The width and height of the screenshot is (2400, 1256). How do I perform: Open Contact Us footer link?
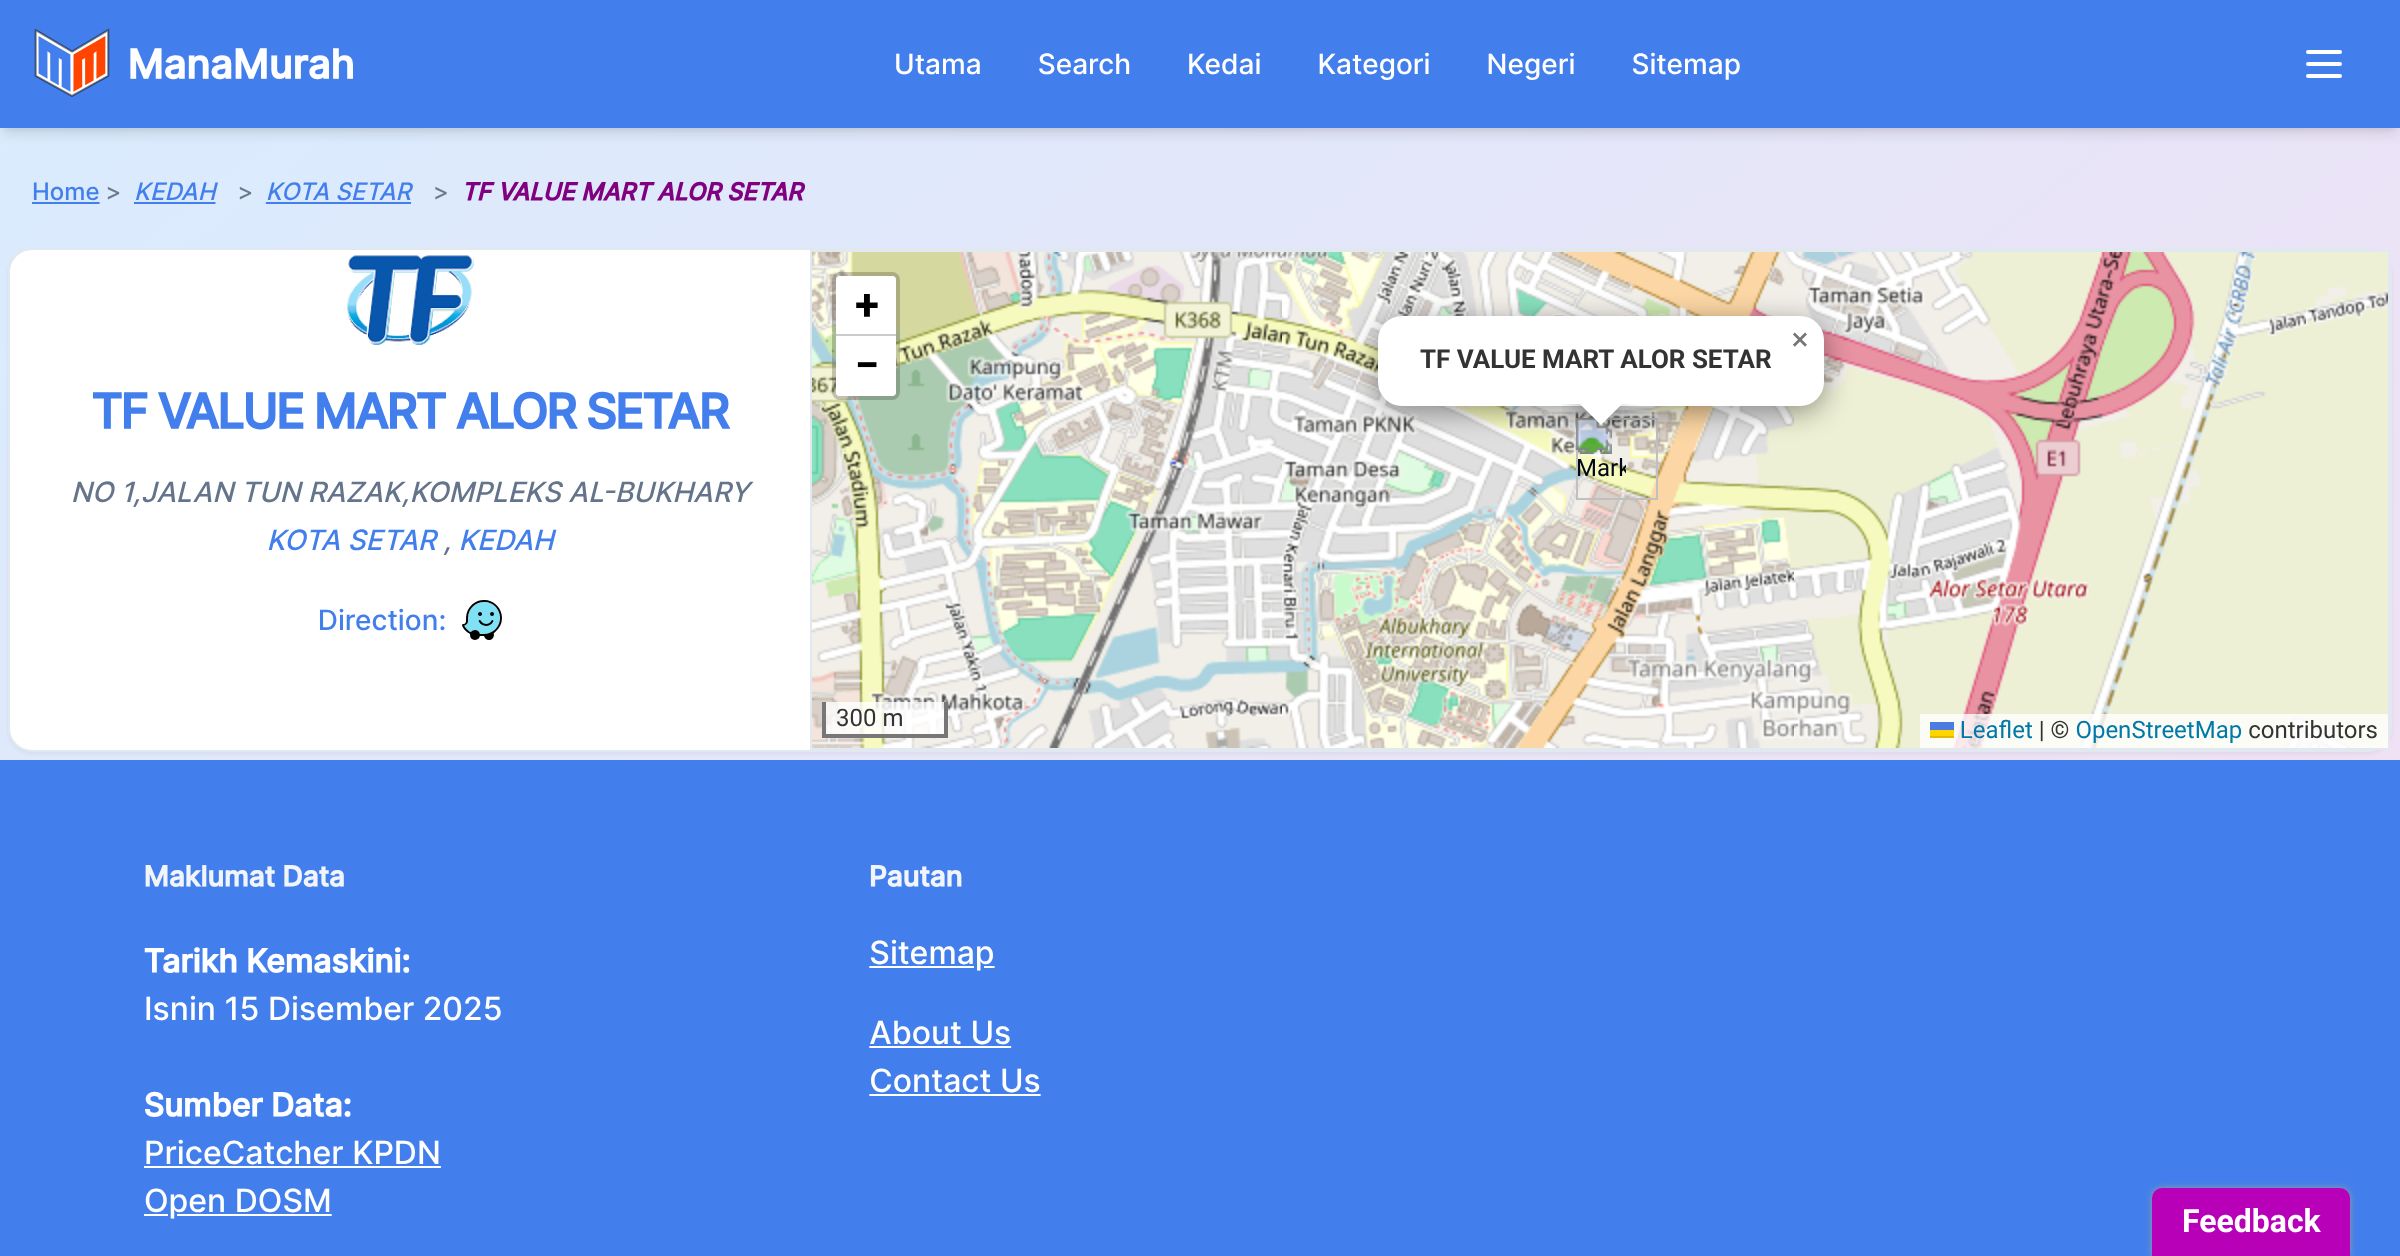[954, 1080]
